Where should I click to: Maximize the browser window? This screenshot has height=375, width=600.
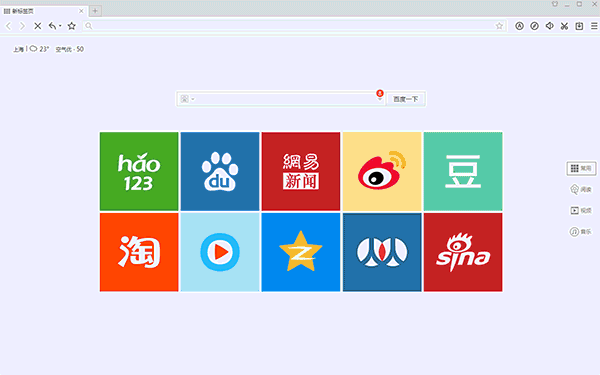point(579,4)
